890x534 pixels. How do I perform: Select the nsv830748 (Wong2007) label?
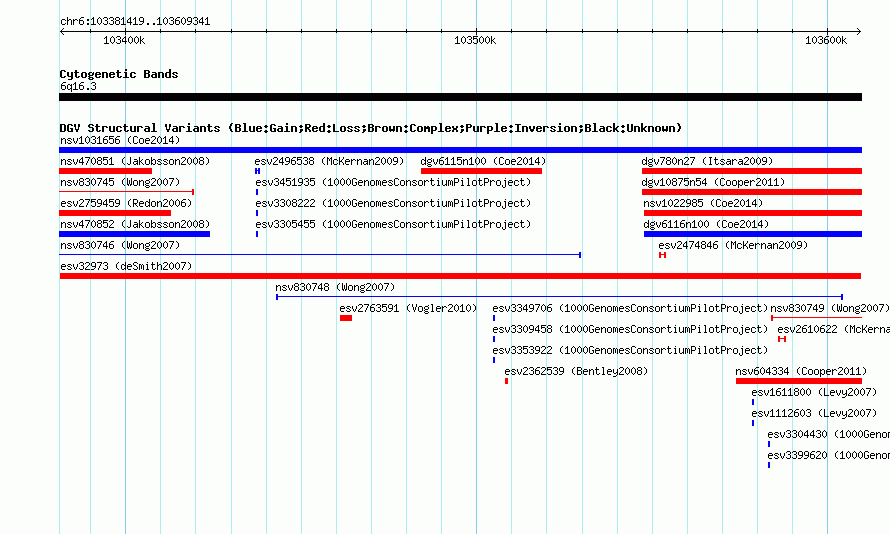(335, 287)
